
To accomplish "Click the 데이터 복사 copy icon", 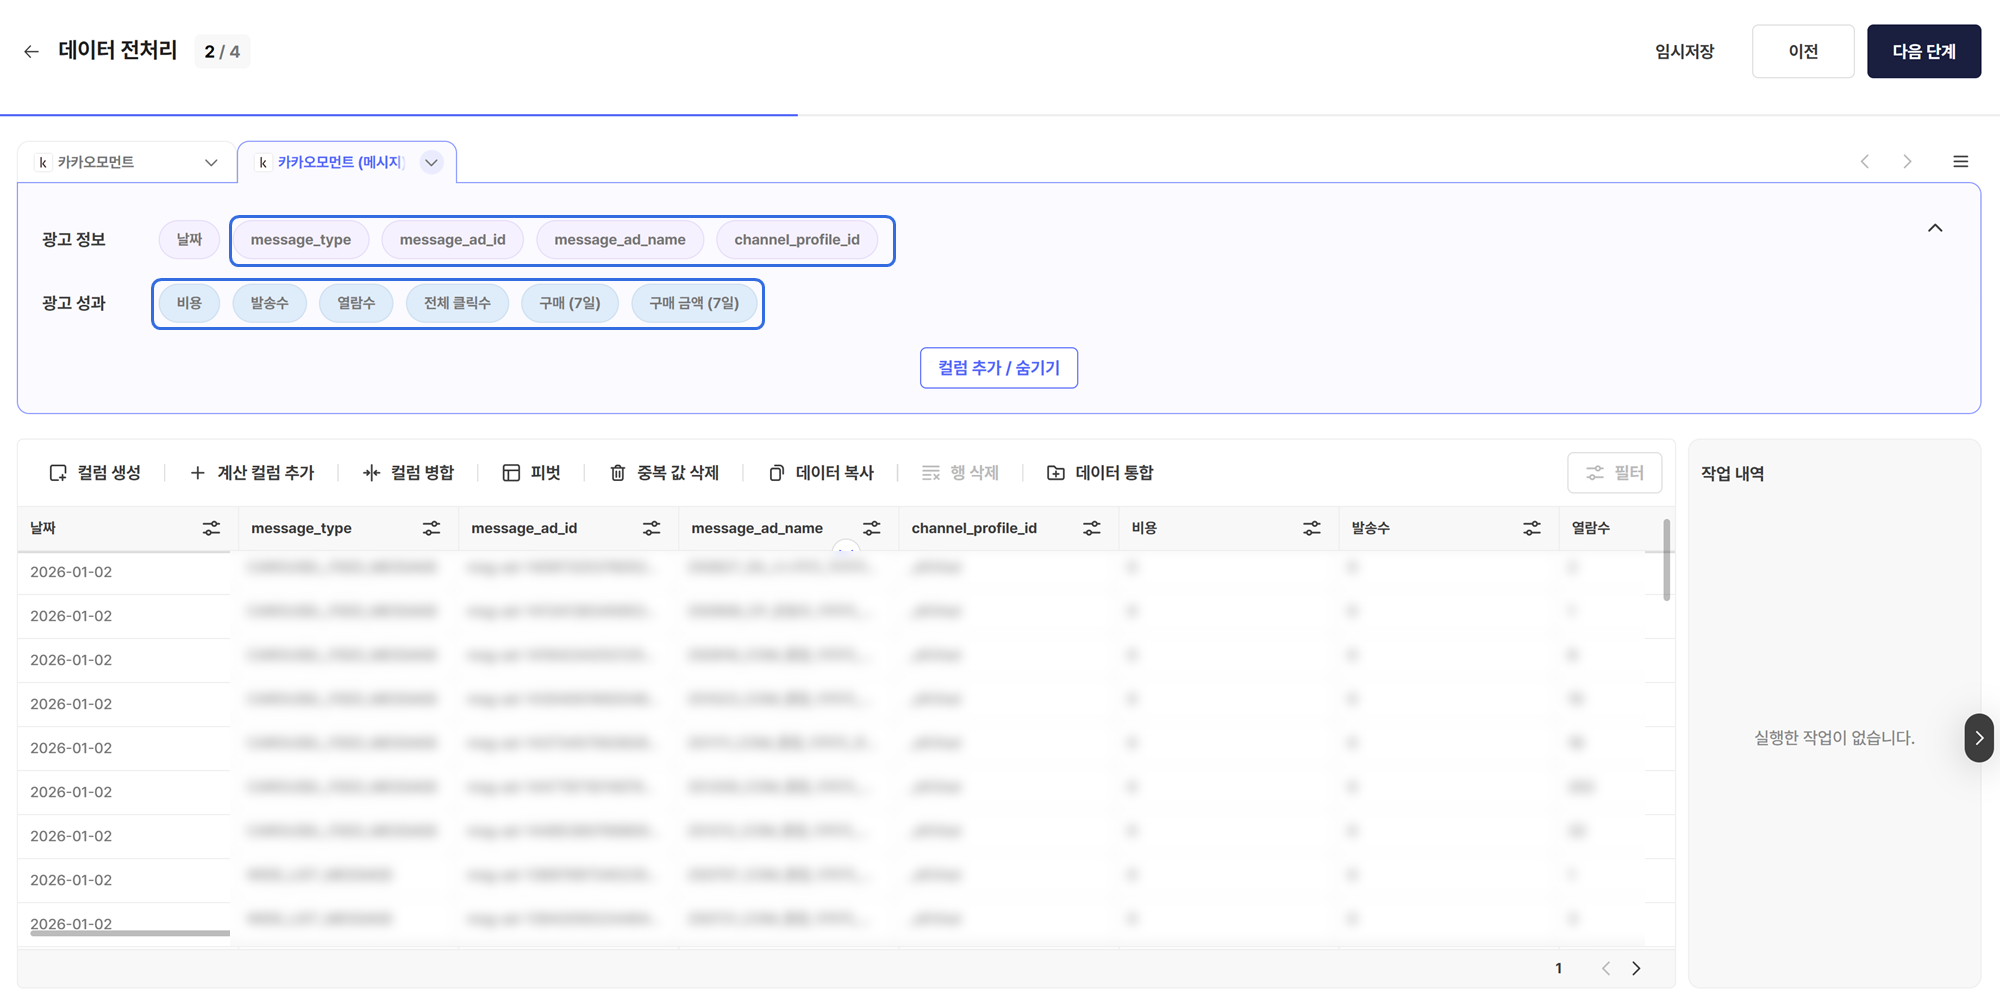I will point(776,473).
